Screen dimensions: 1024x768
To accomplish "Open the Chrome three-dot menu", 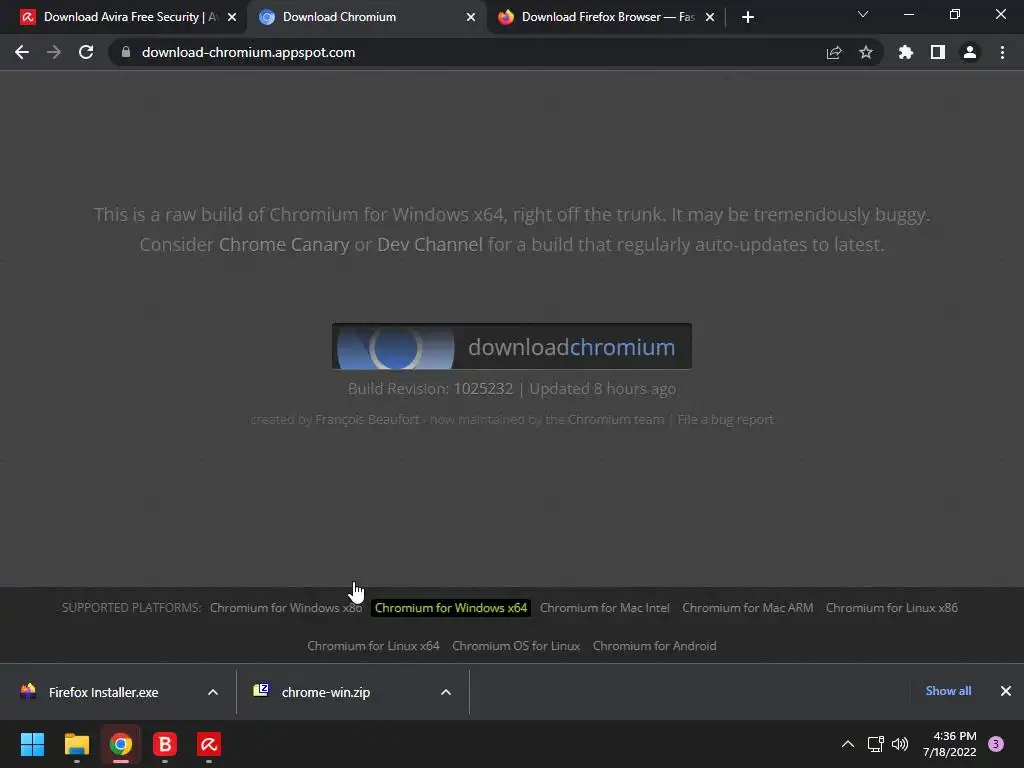I will click(x=1002, y=52).
